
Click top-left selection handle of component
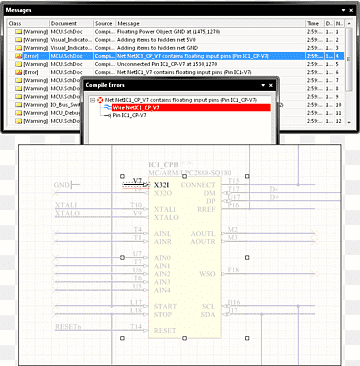[122, 176]
